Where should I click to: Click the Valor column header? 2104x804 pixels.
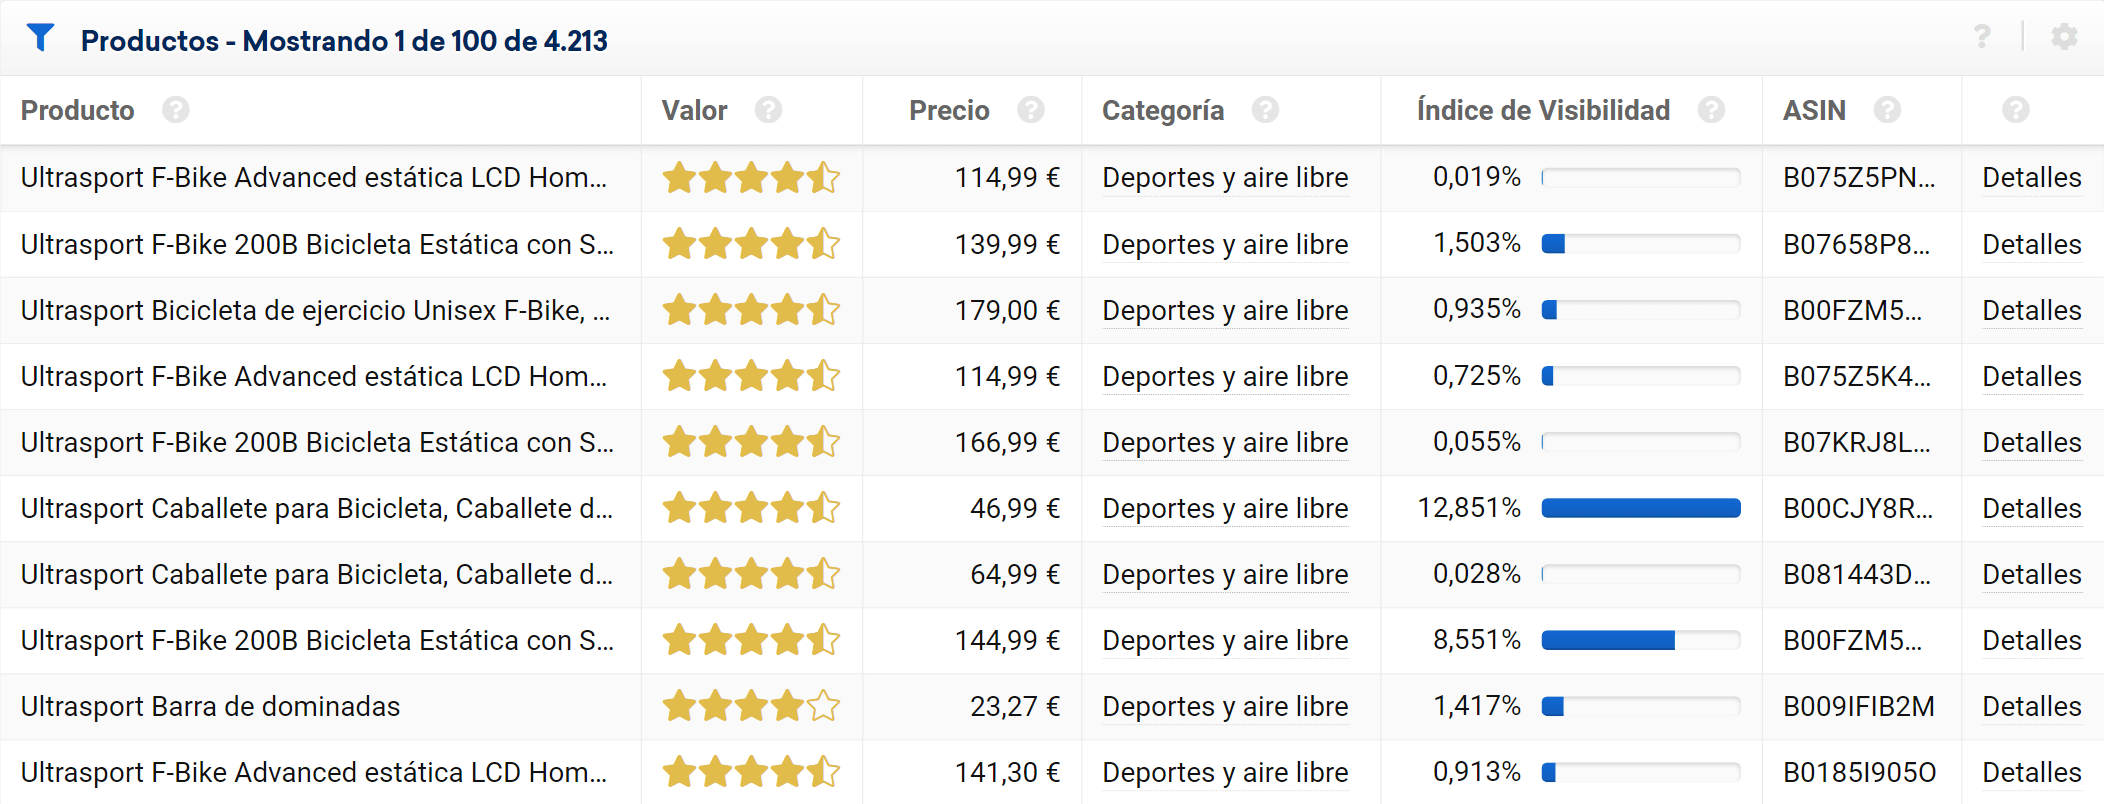pyautogui.click(x=694, y=110)
